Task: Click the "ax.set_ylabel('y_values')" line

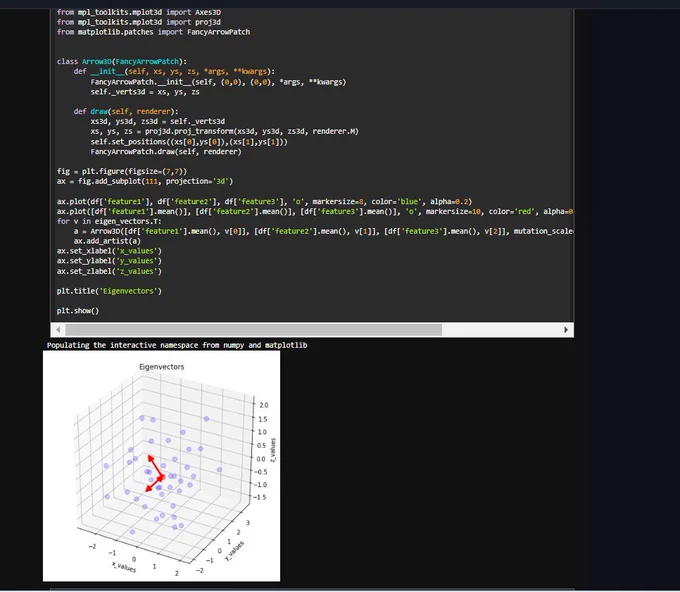Action: point(109,261)
